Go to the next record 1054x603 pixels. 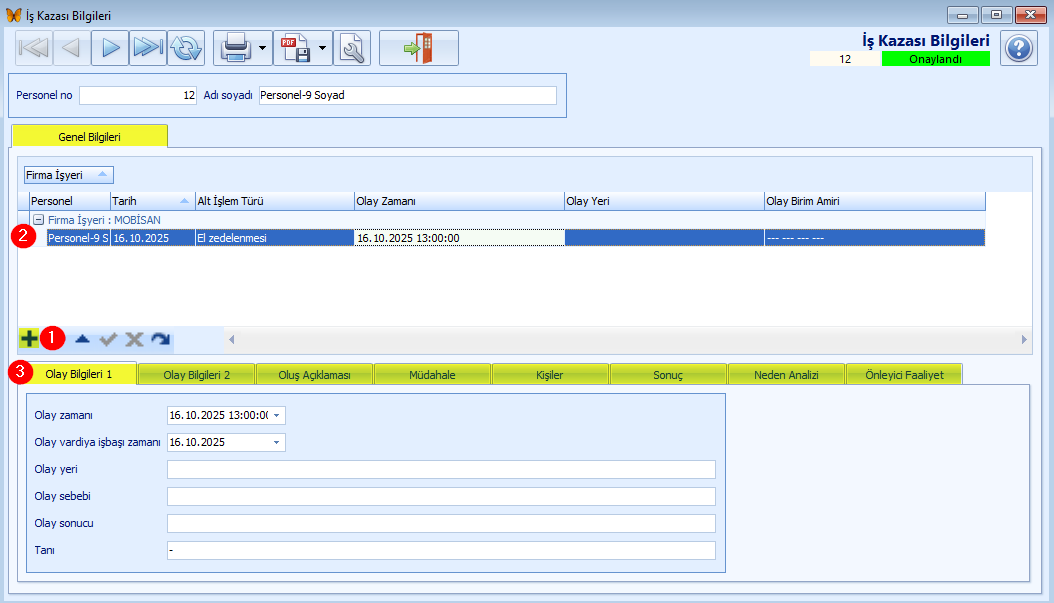click(x=110, y=47)
